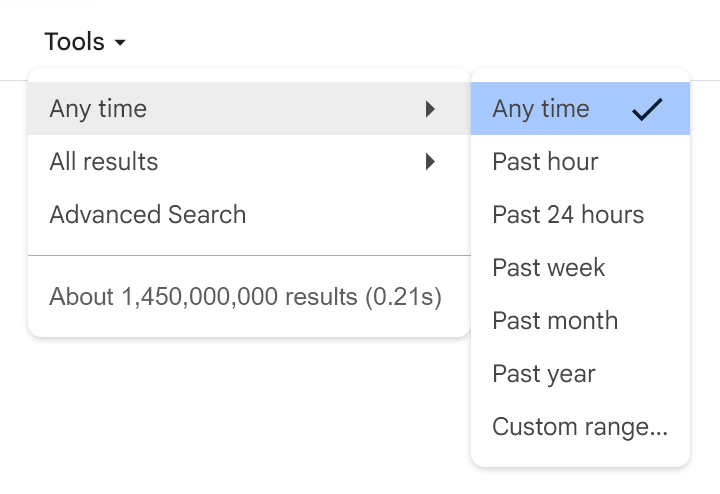Click the divider line under Advanced Search
Viewport: 720px width, 494px height.
(x=246, y=255)
